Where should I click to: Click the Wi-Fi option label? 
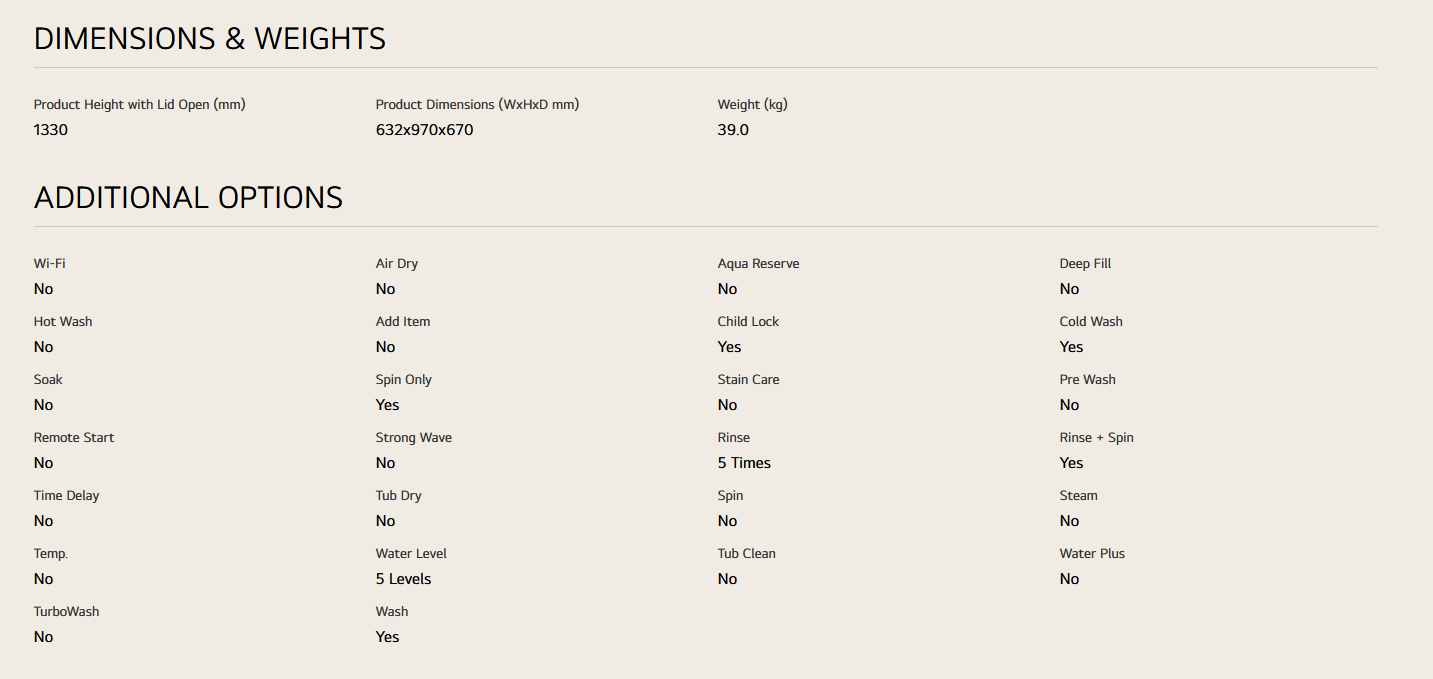tap(49, 264)
